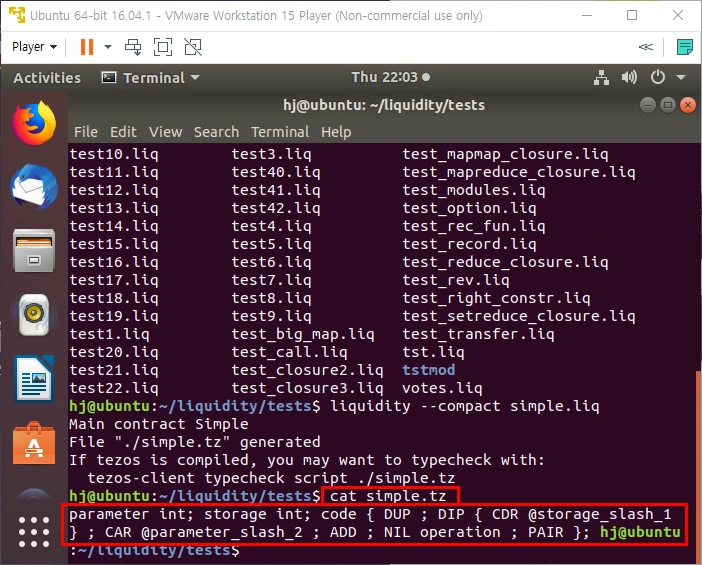Toggle Unity mode icon in VMware toolbar

coord(193,47)
